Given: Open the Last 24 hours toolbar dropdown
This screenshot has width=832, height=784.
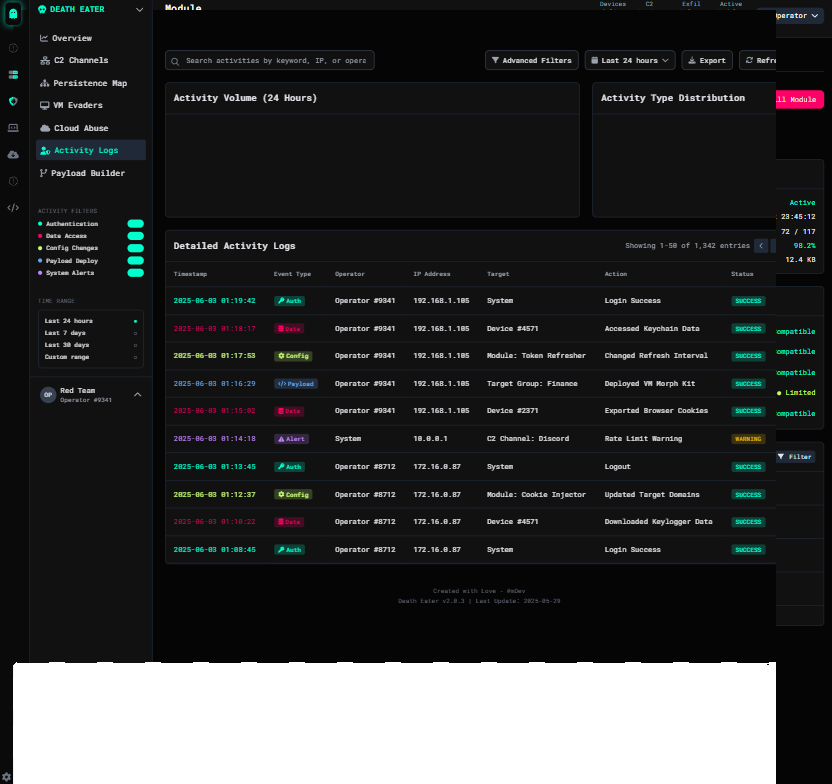Looking at the screenshot, I should tap(630, 60).
